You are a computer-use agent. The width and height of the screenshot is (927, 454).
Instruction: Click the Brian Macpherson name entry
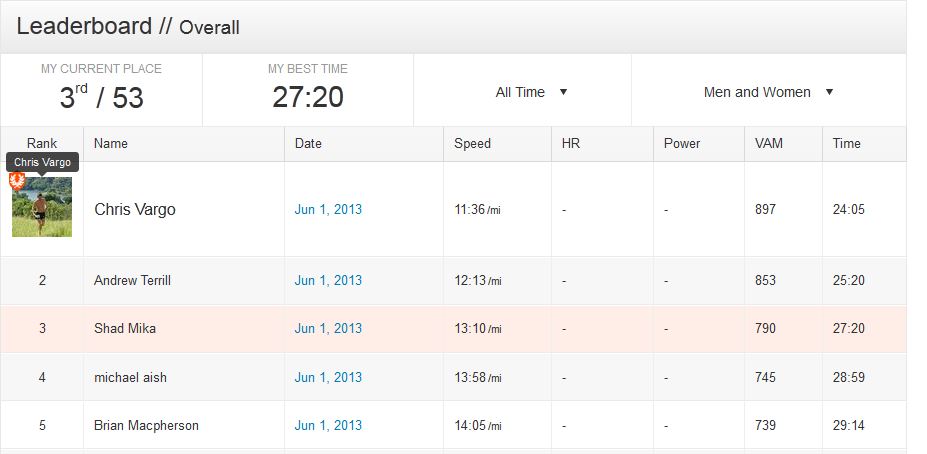coord(146,425)
